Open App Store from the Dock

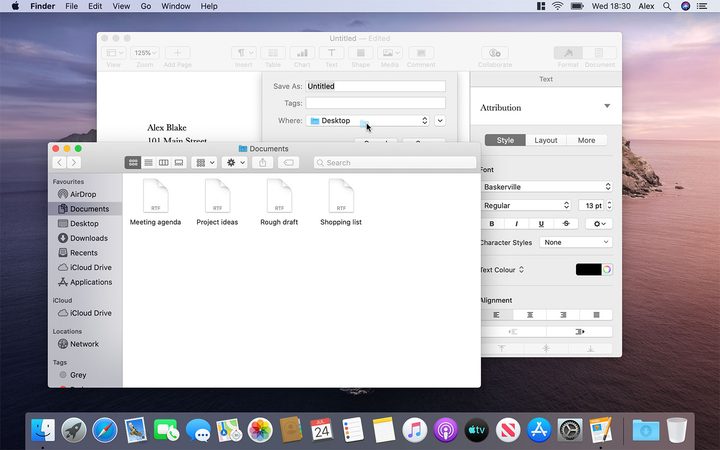539,431
